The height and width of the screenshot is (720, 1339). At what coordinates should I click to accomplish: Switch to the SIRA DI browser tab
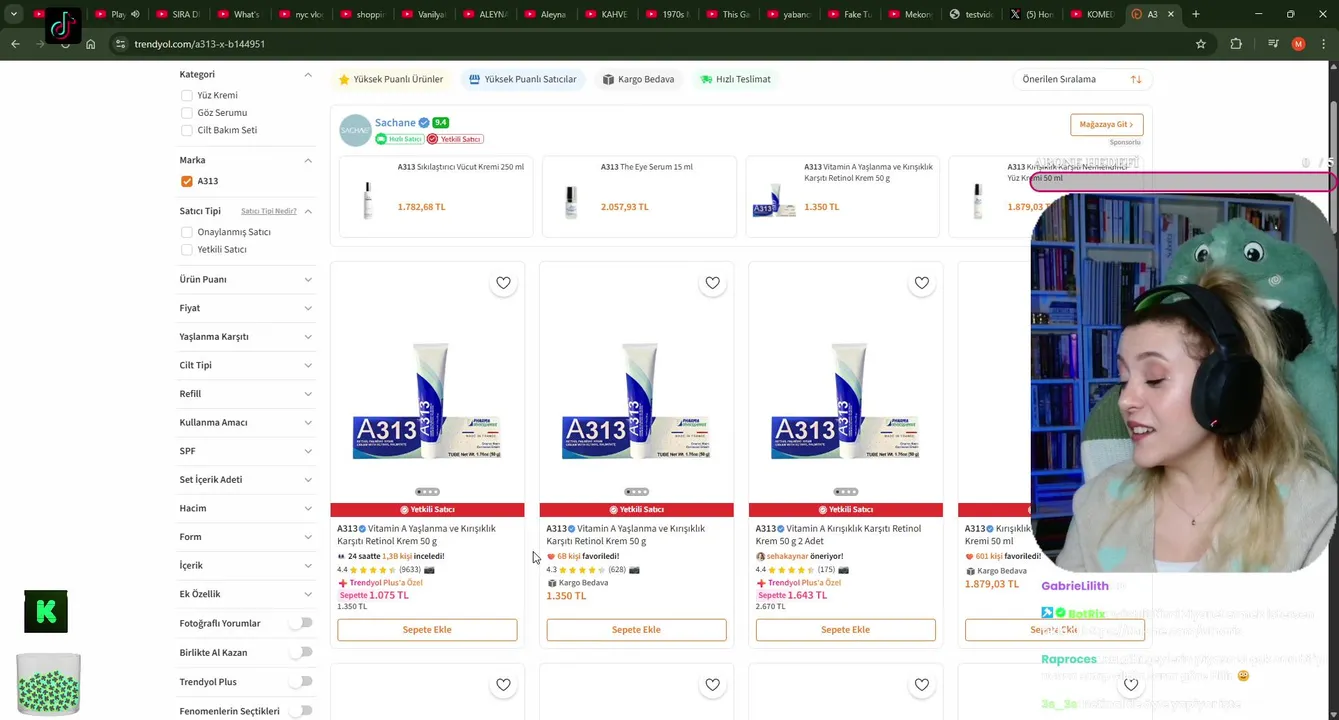[177, 14]
